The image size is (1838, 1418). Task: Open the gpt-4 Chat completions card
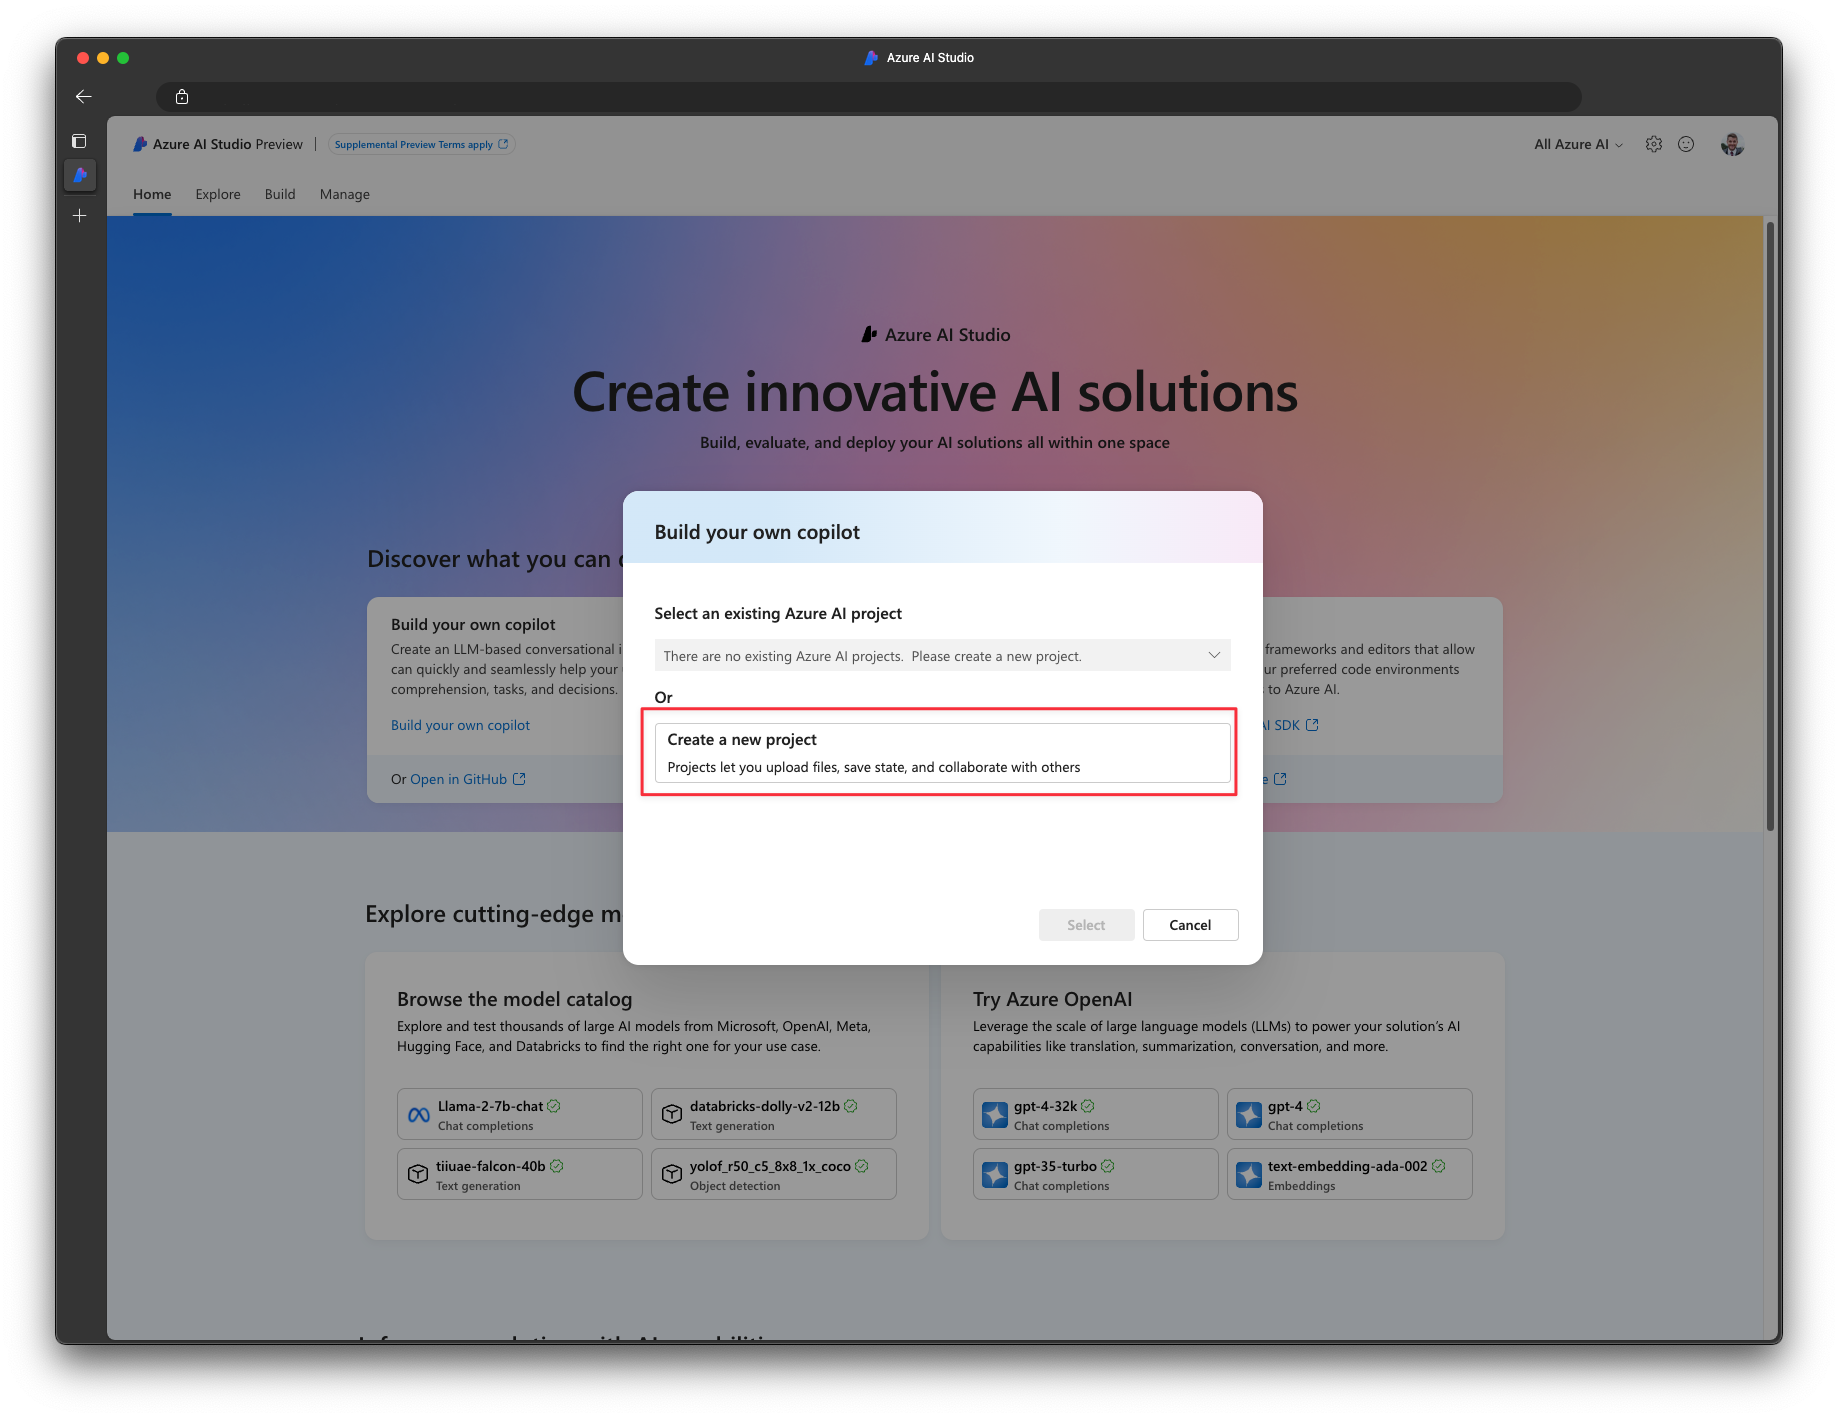(1350, 1114)
